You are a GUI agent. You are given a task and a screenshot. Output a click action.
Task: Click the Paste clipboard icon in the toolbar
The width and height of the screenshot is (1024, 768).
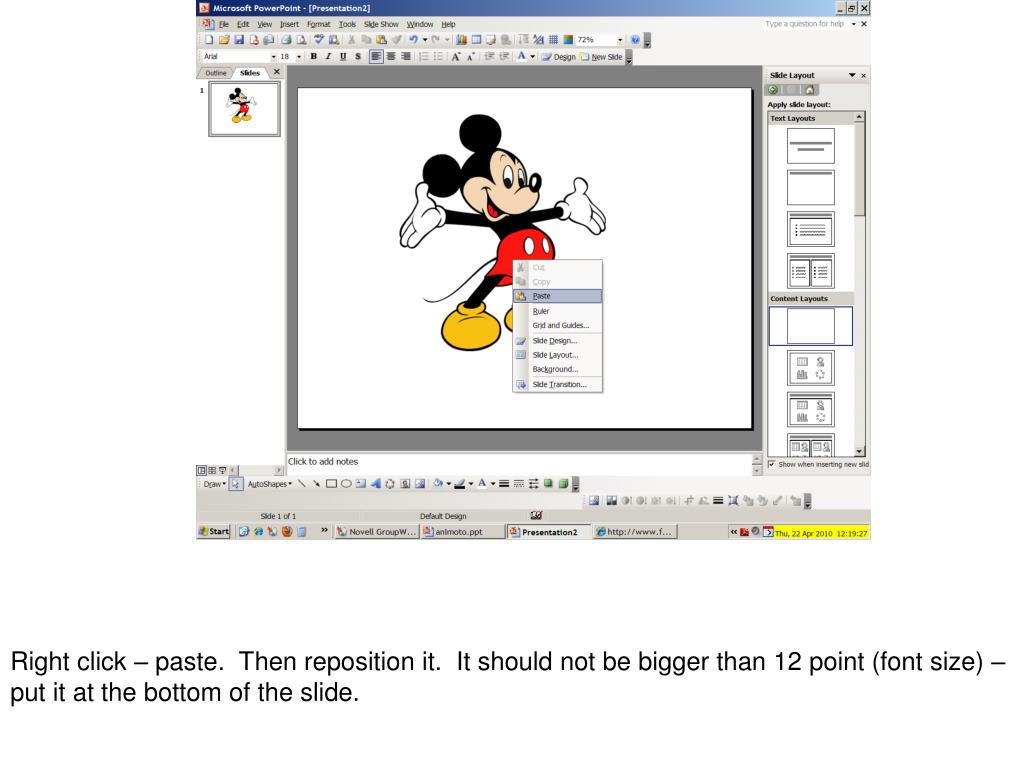(x=381, y=40)
